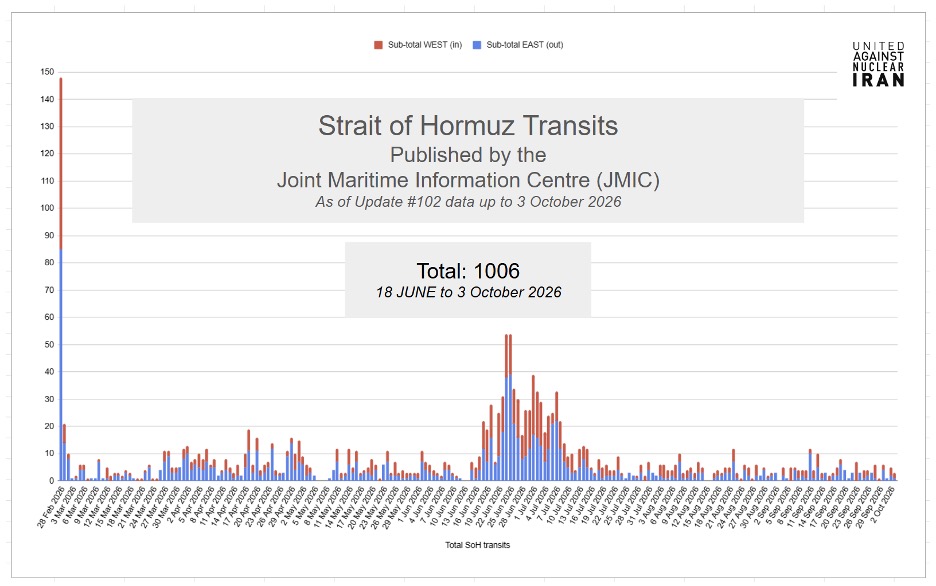Click the 'Total SoH transits' axis title
936x586 pixels.
(478, 545)
